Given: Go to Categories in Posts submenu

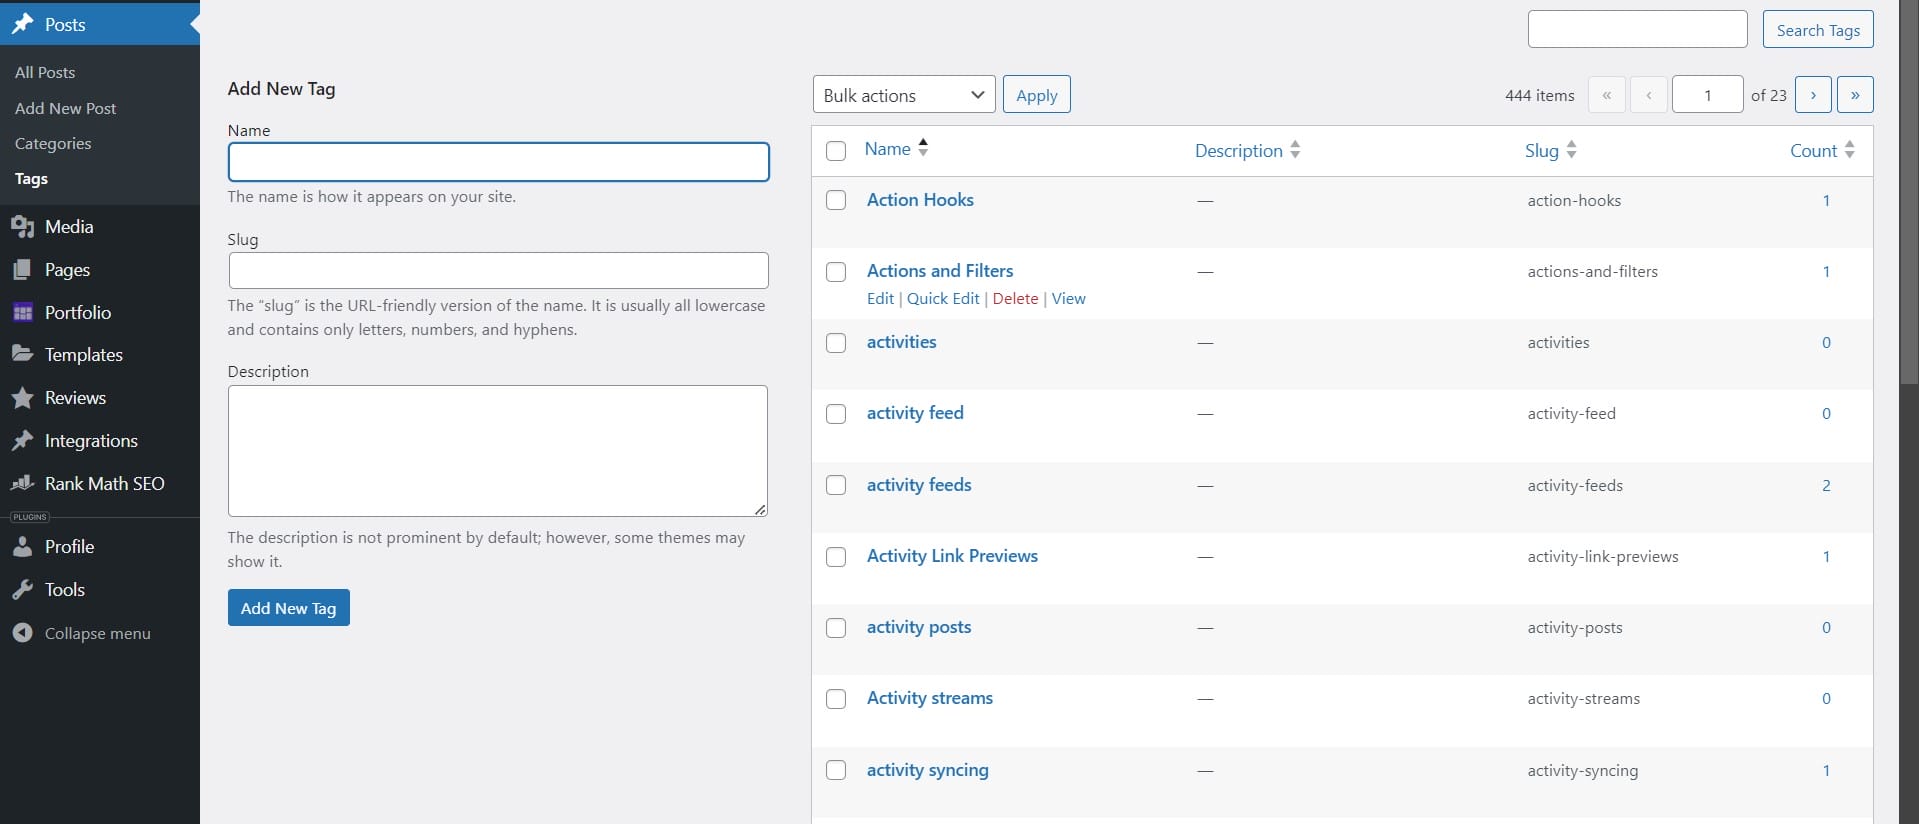Looking at the screenshot, I should point(53,144).
